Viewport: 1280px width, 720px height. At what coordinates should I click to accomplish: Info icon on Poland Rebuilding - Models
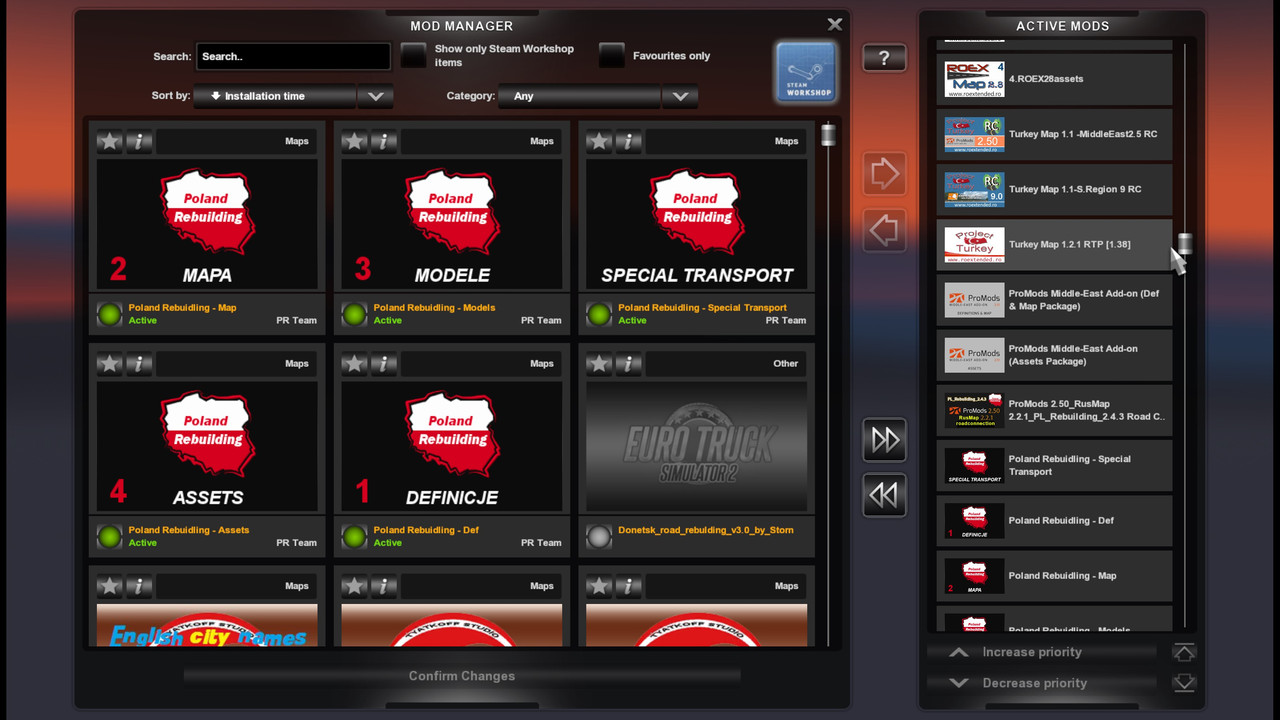coord(384,141)
